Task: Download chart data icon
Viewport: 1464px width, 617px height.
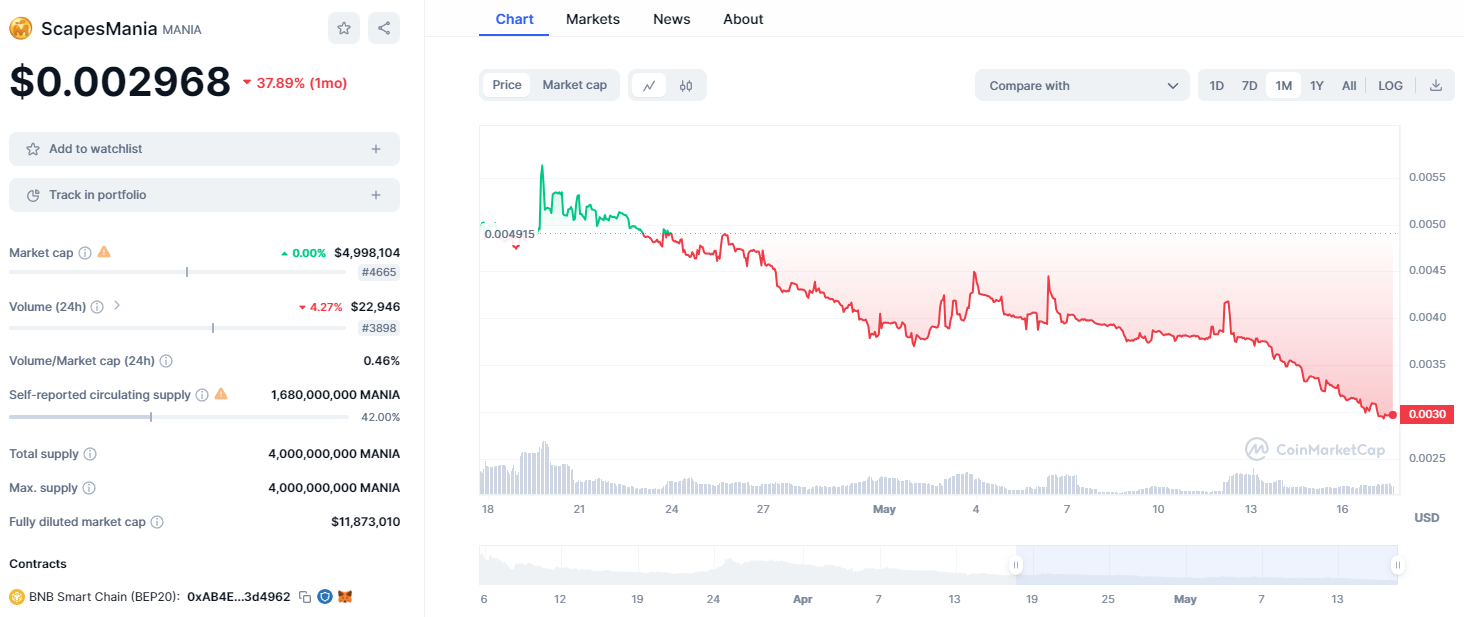Action: (x=1436, y=85)
